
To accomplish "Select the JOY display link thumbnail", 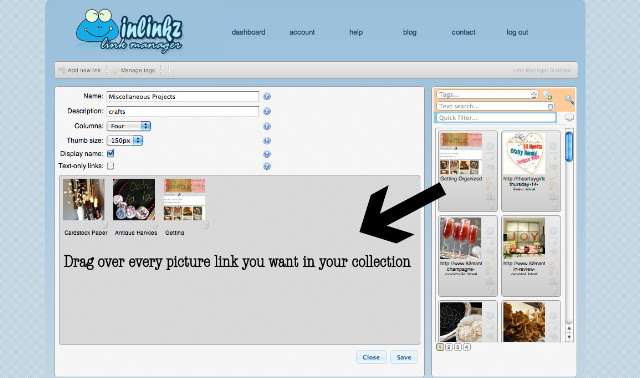I will (x=524, y=238).
